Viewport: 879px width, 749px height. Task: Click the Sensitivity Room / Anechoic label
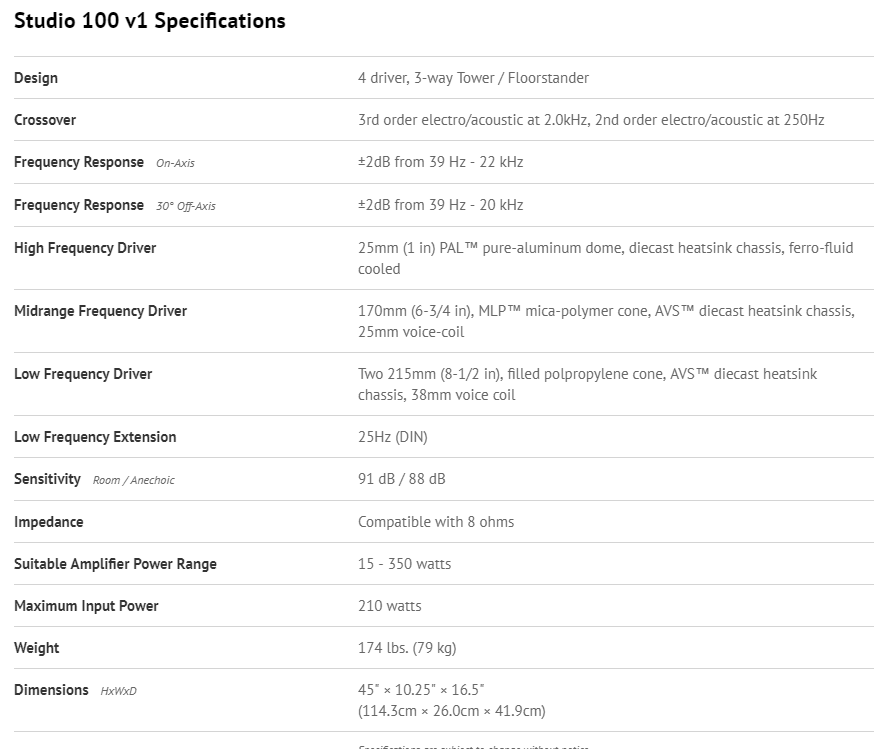click(94, 479)
